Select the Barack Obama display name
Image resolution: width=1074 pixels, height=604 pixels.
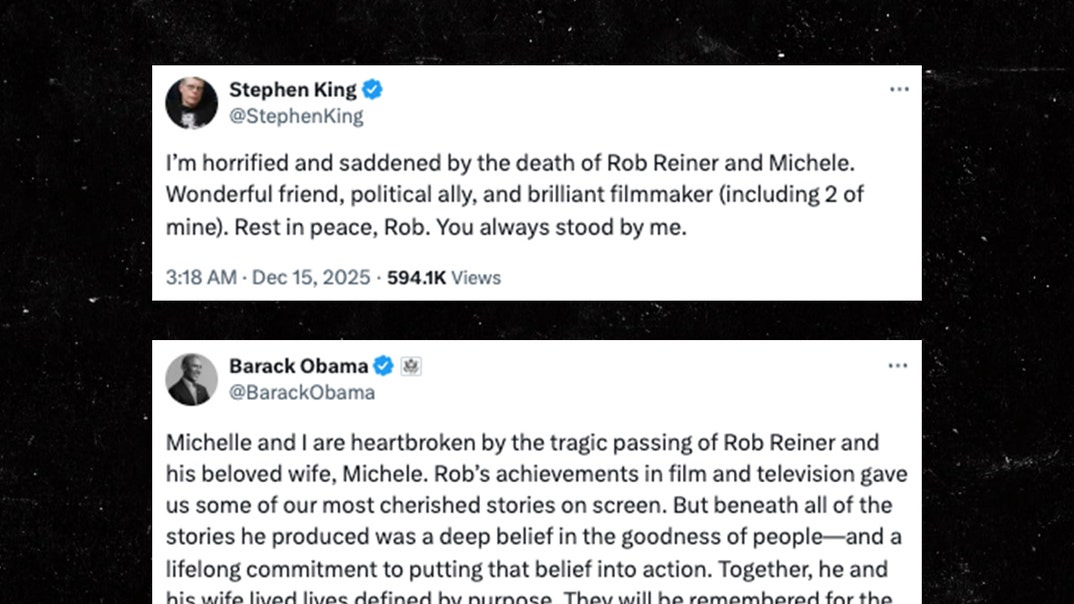point(300,366)
